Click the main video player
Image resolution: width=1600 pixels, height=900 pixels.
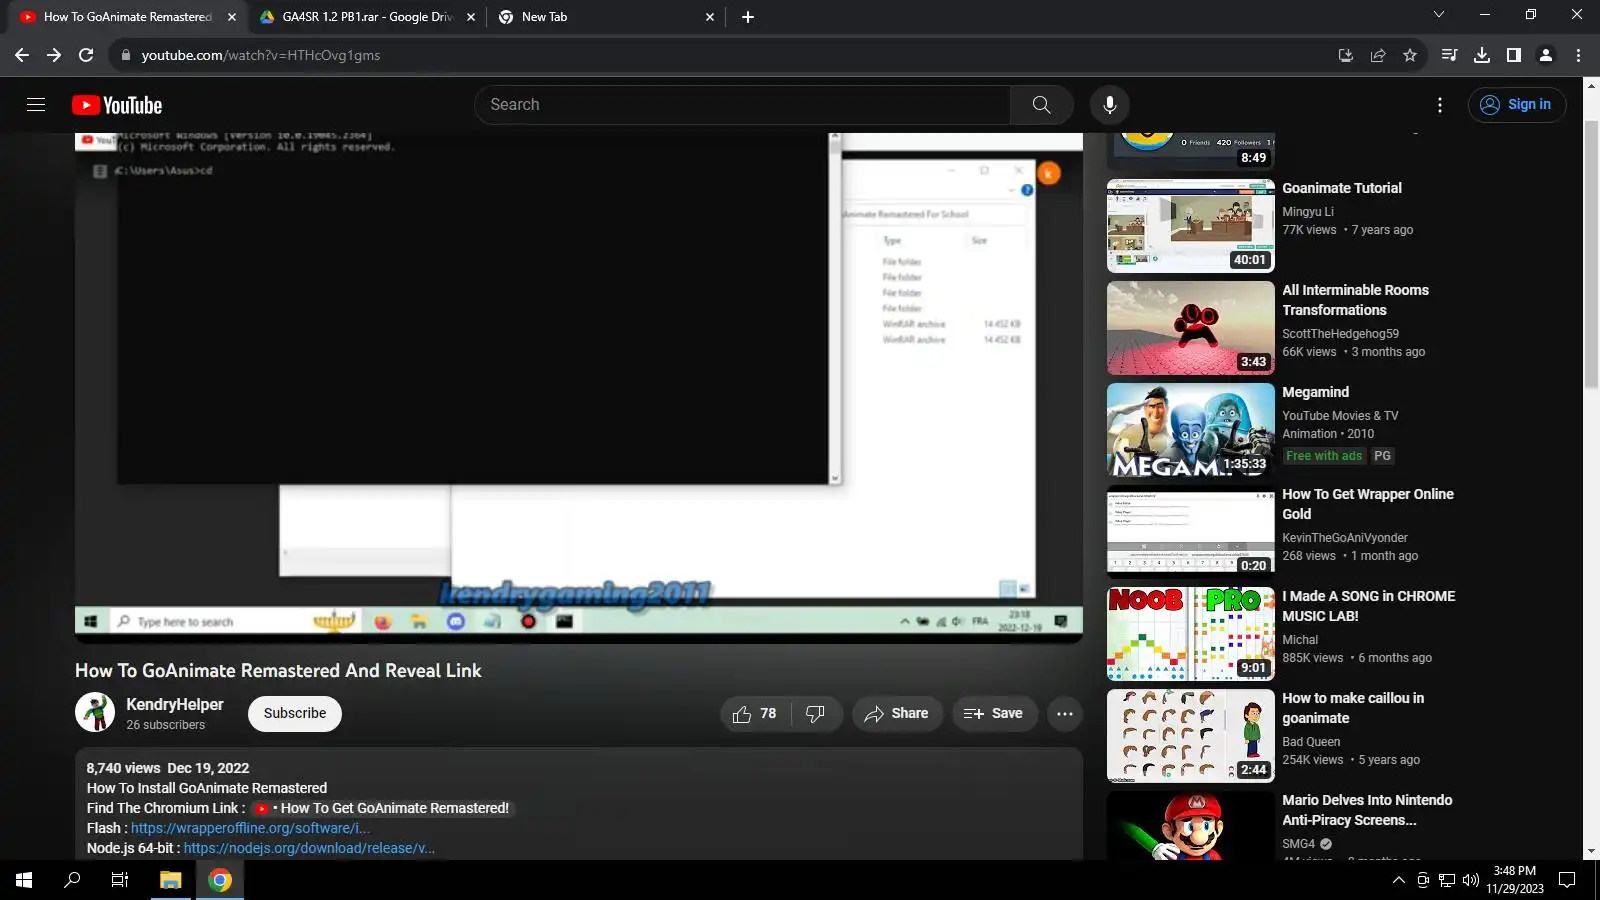pos(579,388)
